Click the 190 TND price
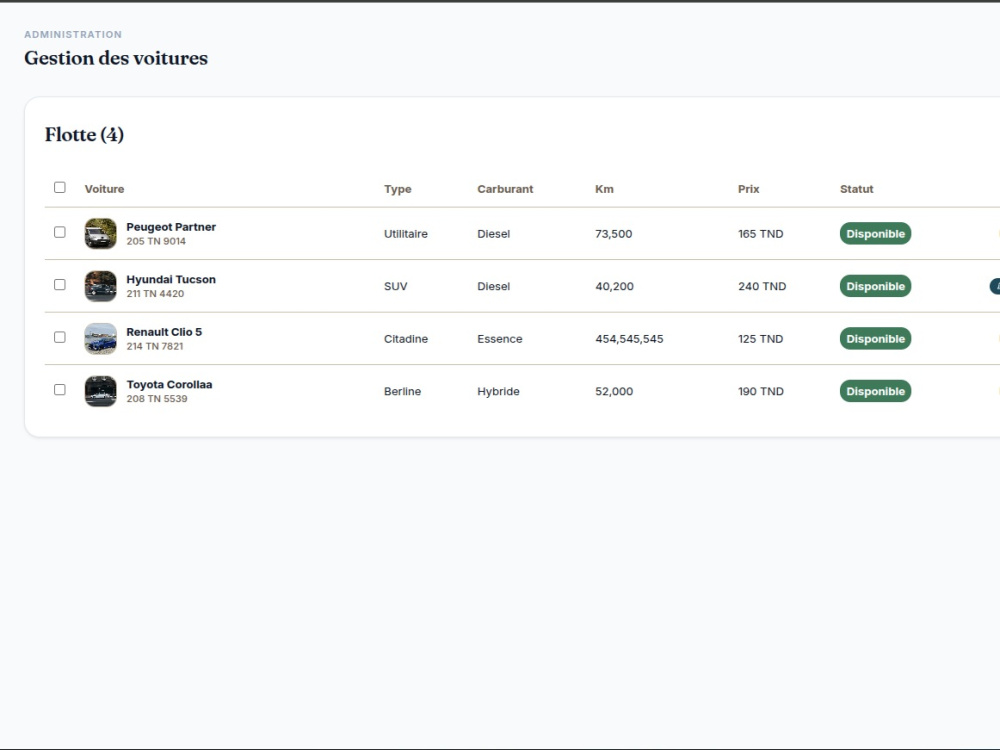The height and width of the screenshot is (750, 1000). (x=761, y=392)
